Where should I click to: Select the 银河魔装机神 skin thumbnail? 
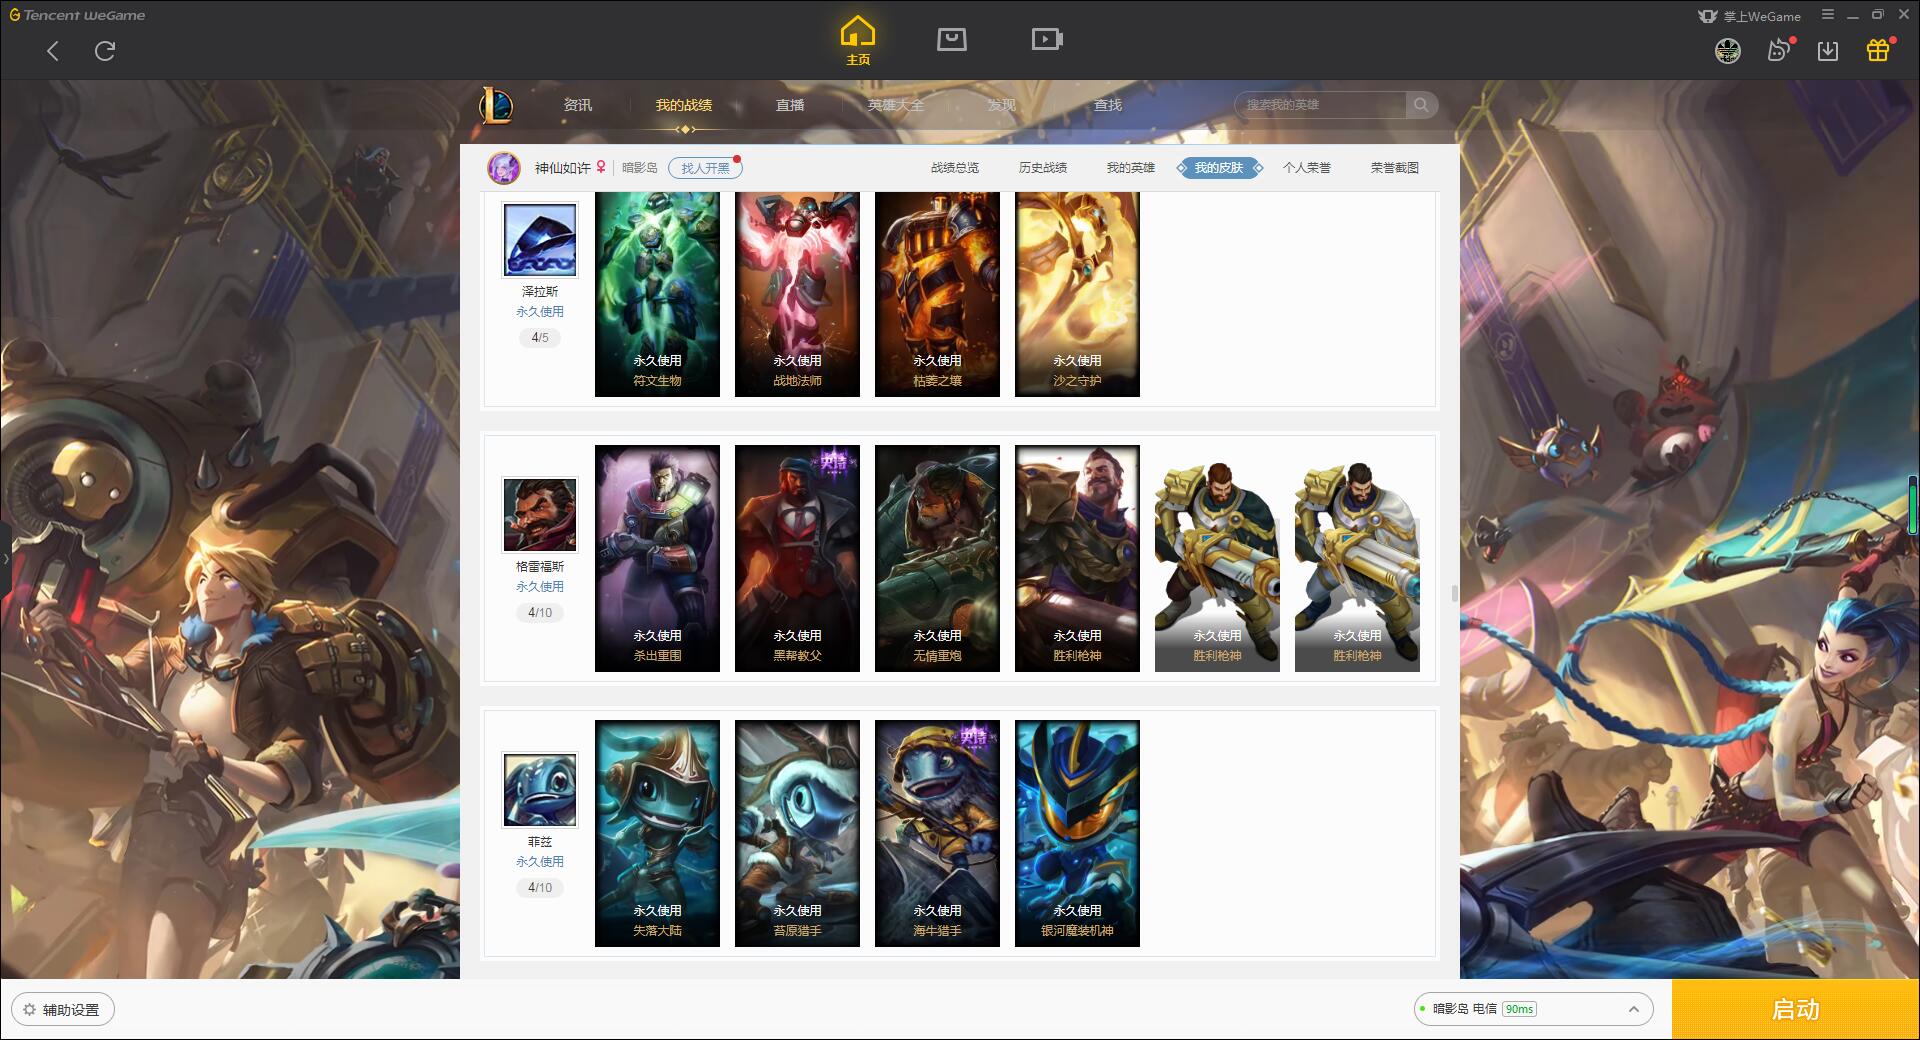(1077, 833)
